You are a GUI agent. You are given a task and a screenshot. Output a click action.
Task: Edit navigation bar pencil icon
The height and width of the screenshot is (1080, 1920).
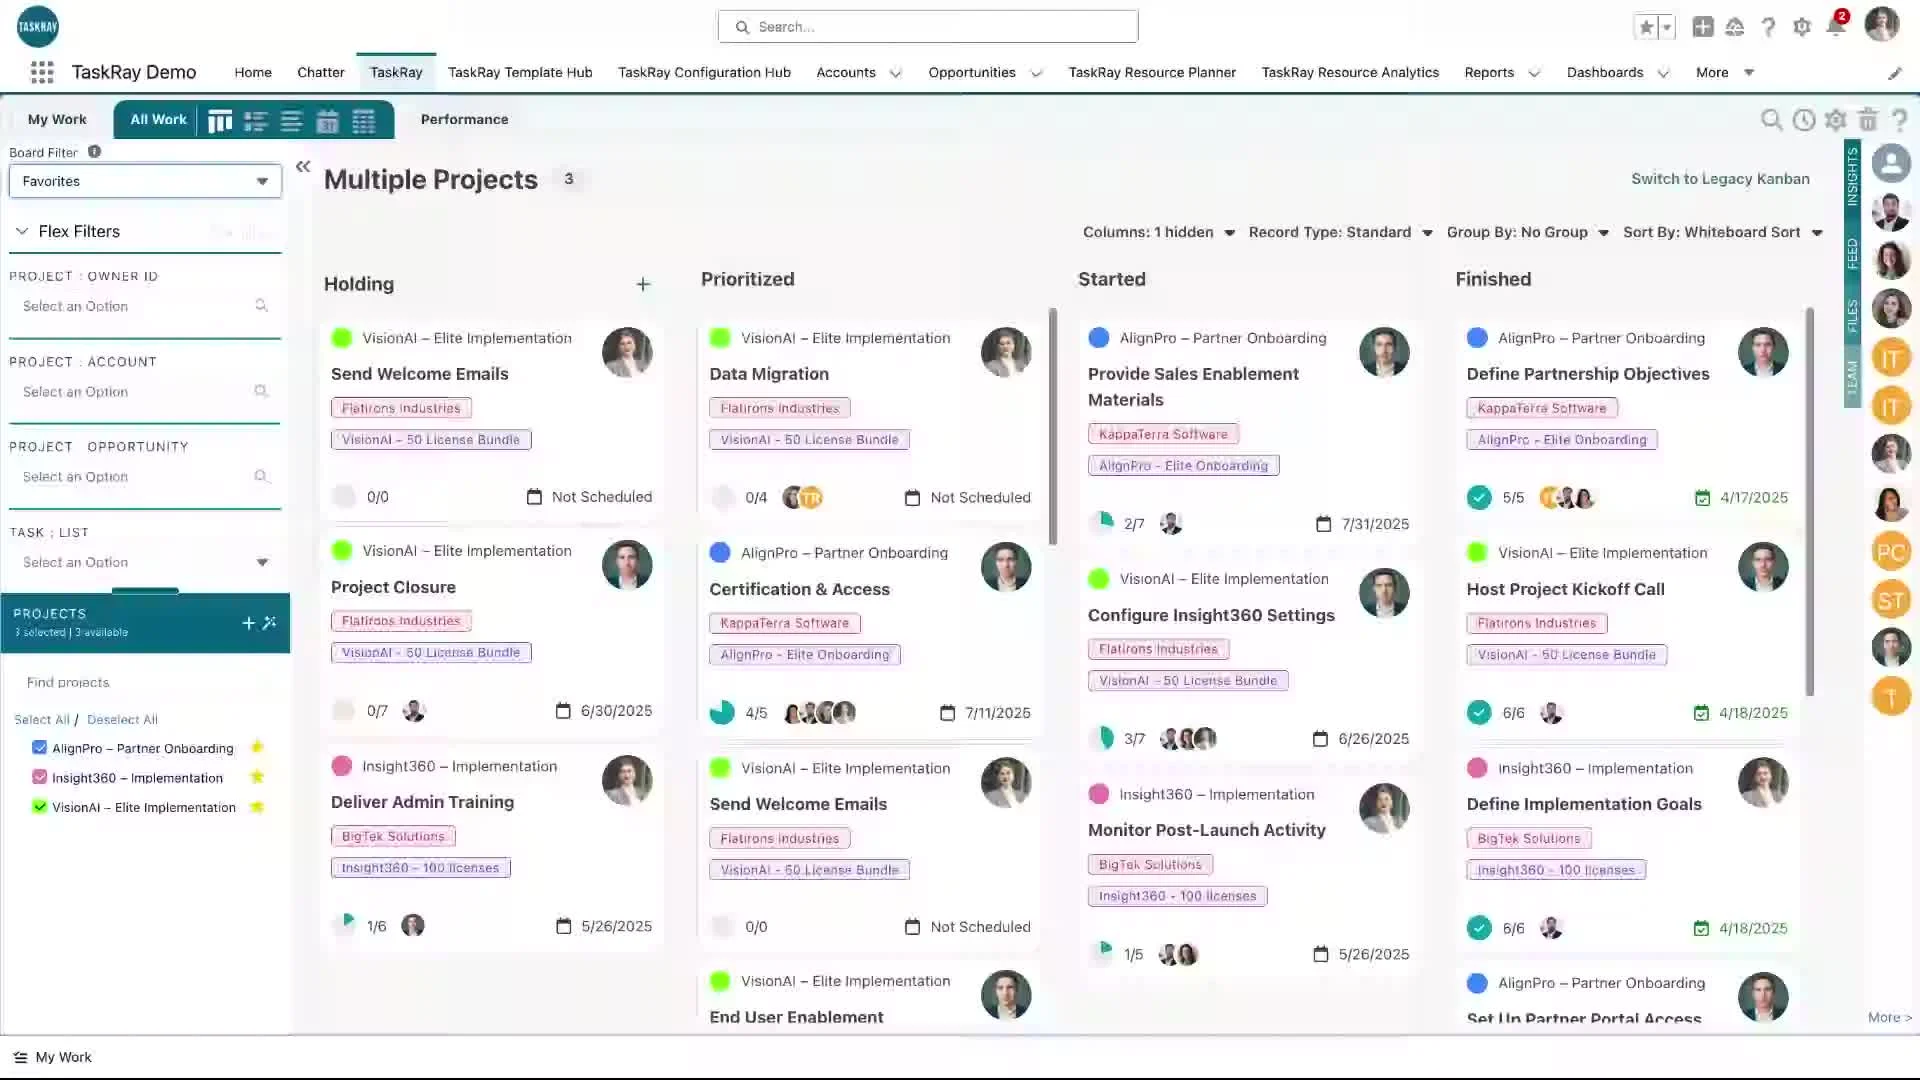[x=1894, y=73]
